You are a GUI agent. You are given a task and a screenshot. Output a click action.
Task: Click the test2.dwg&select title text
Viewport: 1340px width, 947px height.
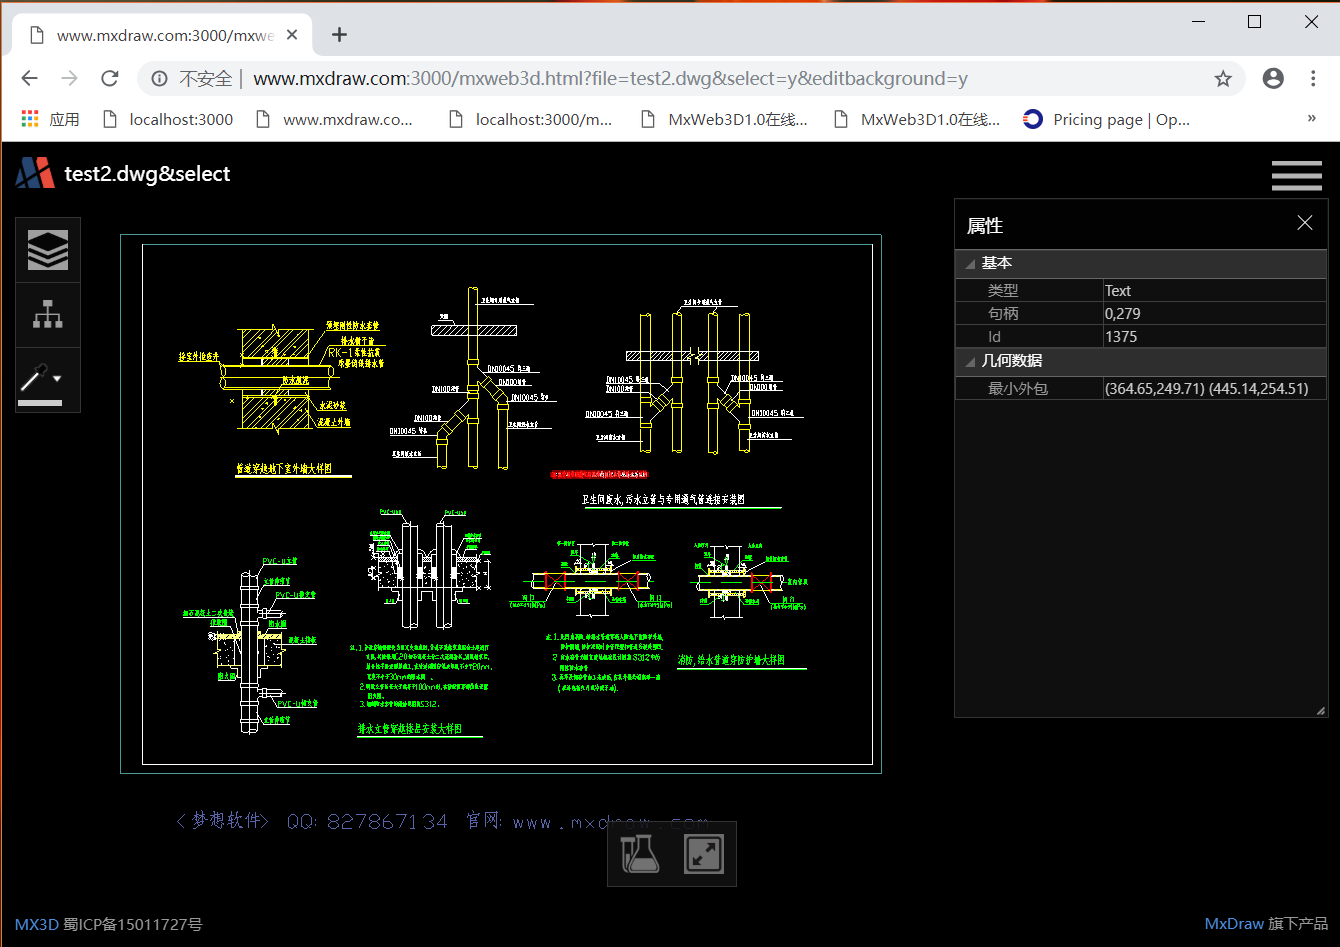coord(147,174)
